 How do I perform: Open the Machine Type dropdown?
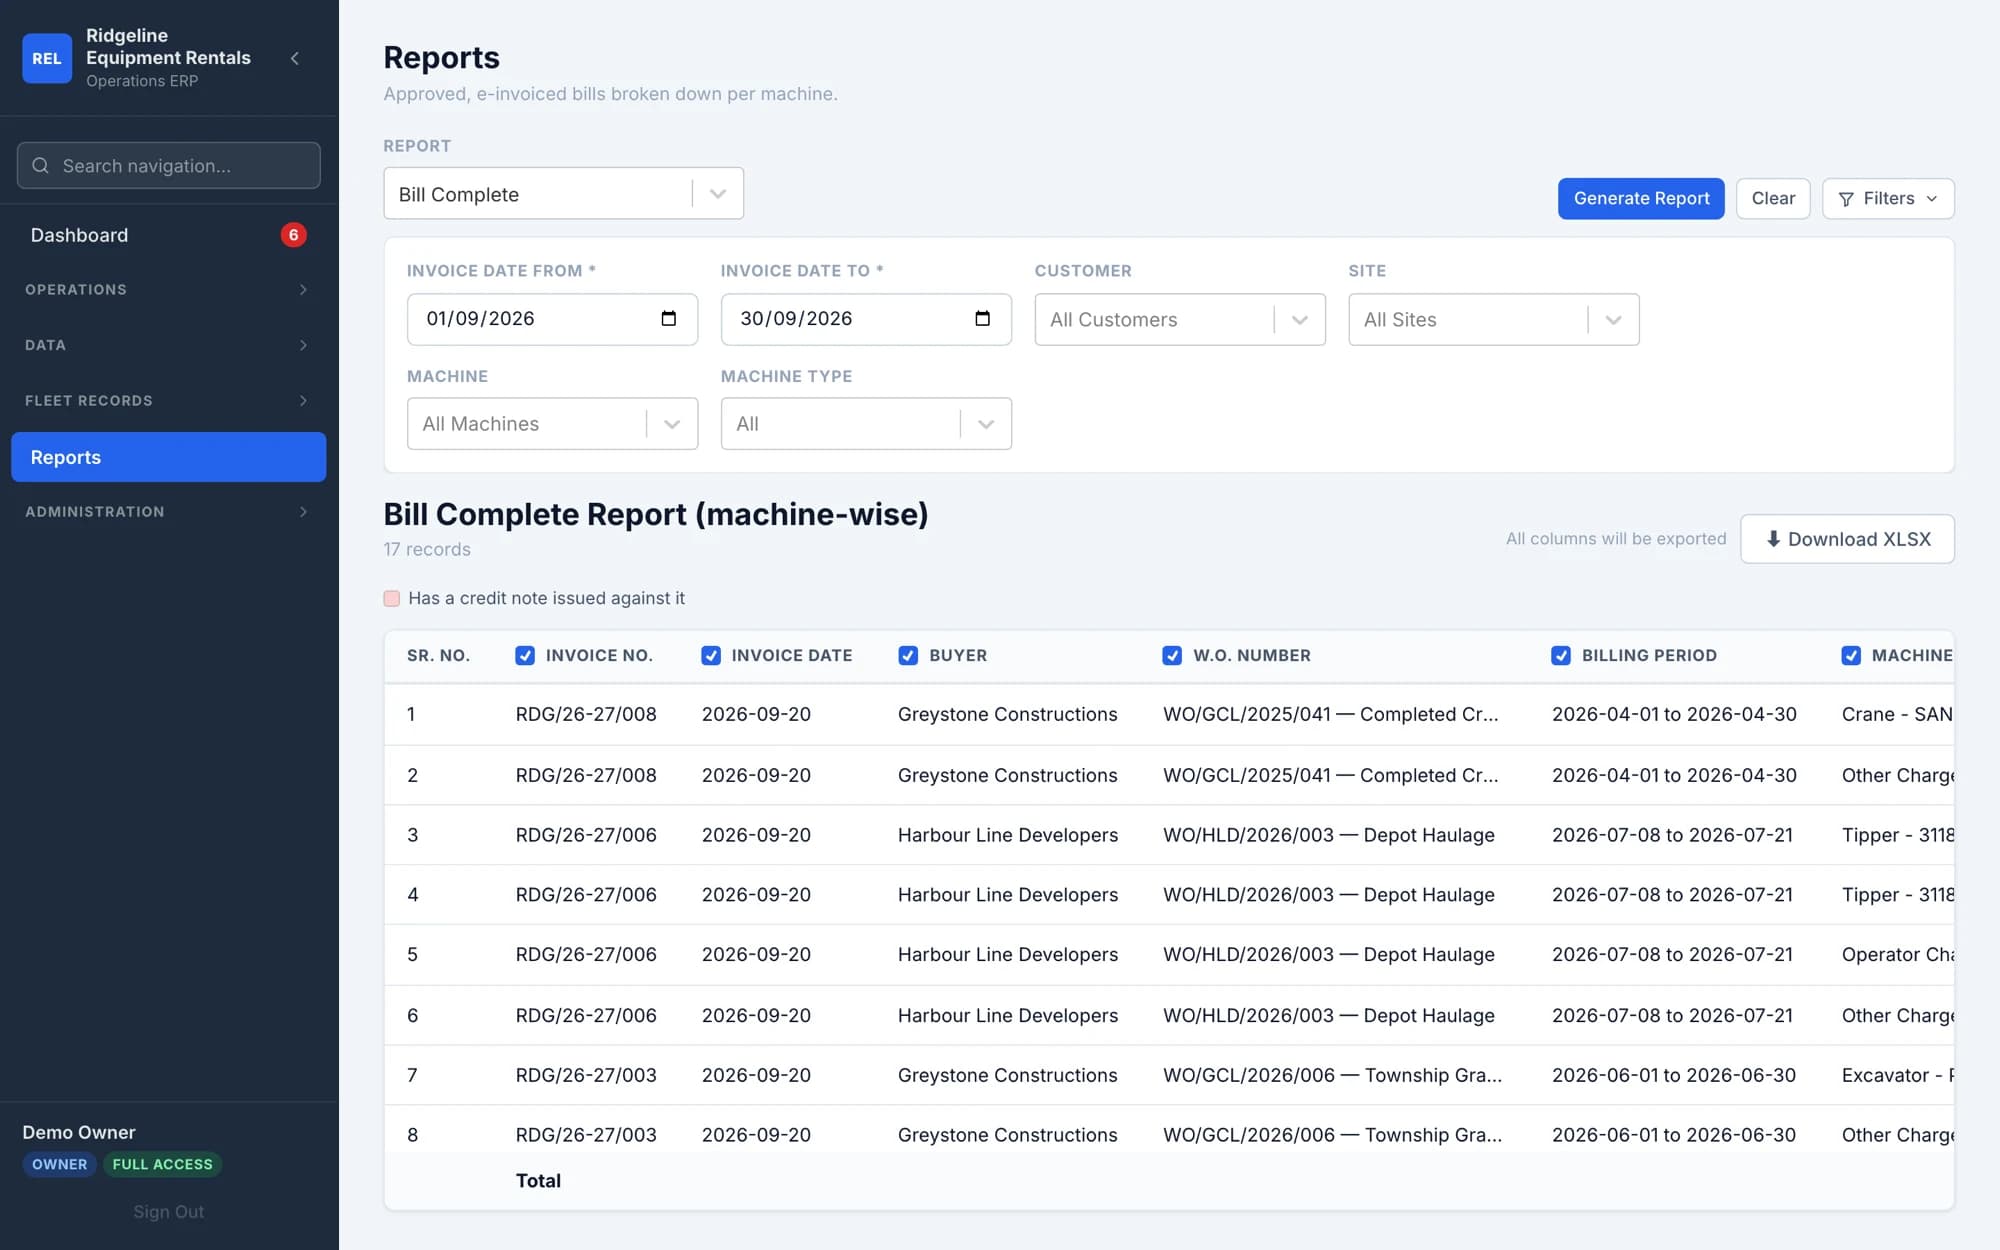coord(866,424)
